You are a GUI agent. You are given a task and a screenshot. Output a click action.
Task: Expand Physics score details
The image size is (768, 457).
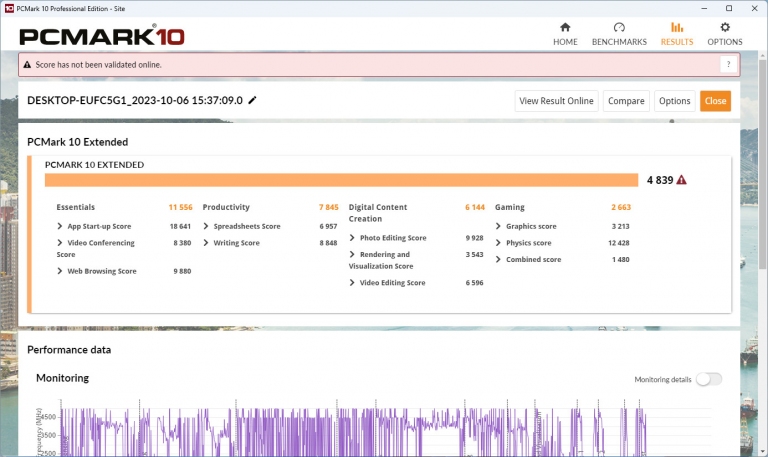point(498,243)
